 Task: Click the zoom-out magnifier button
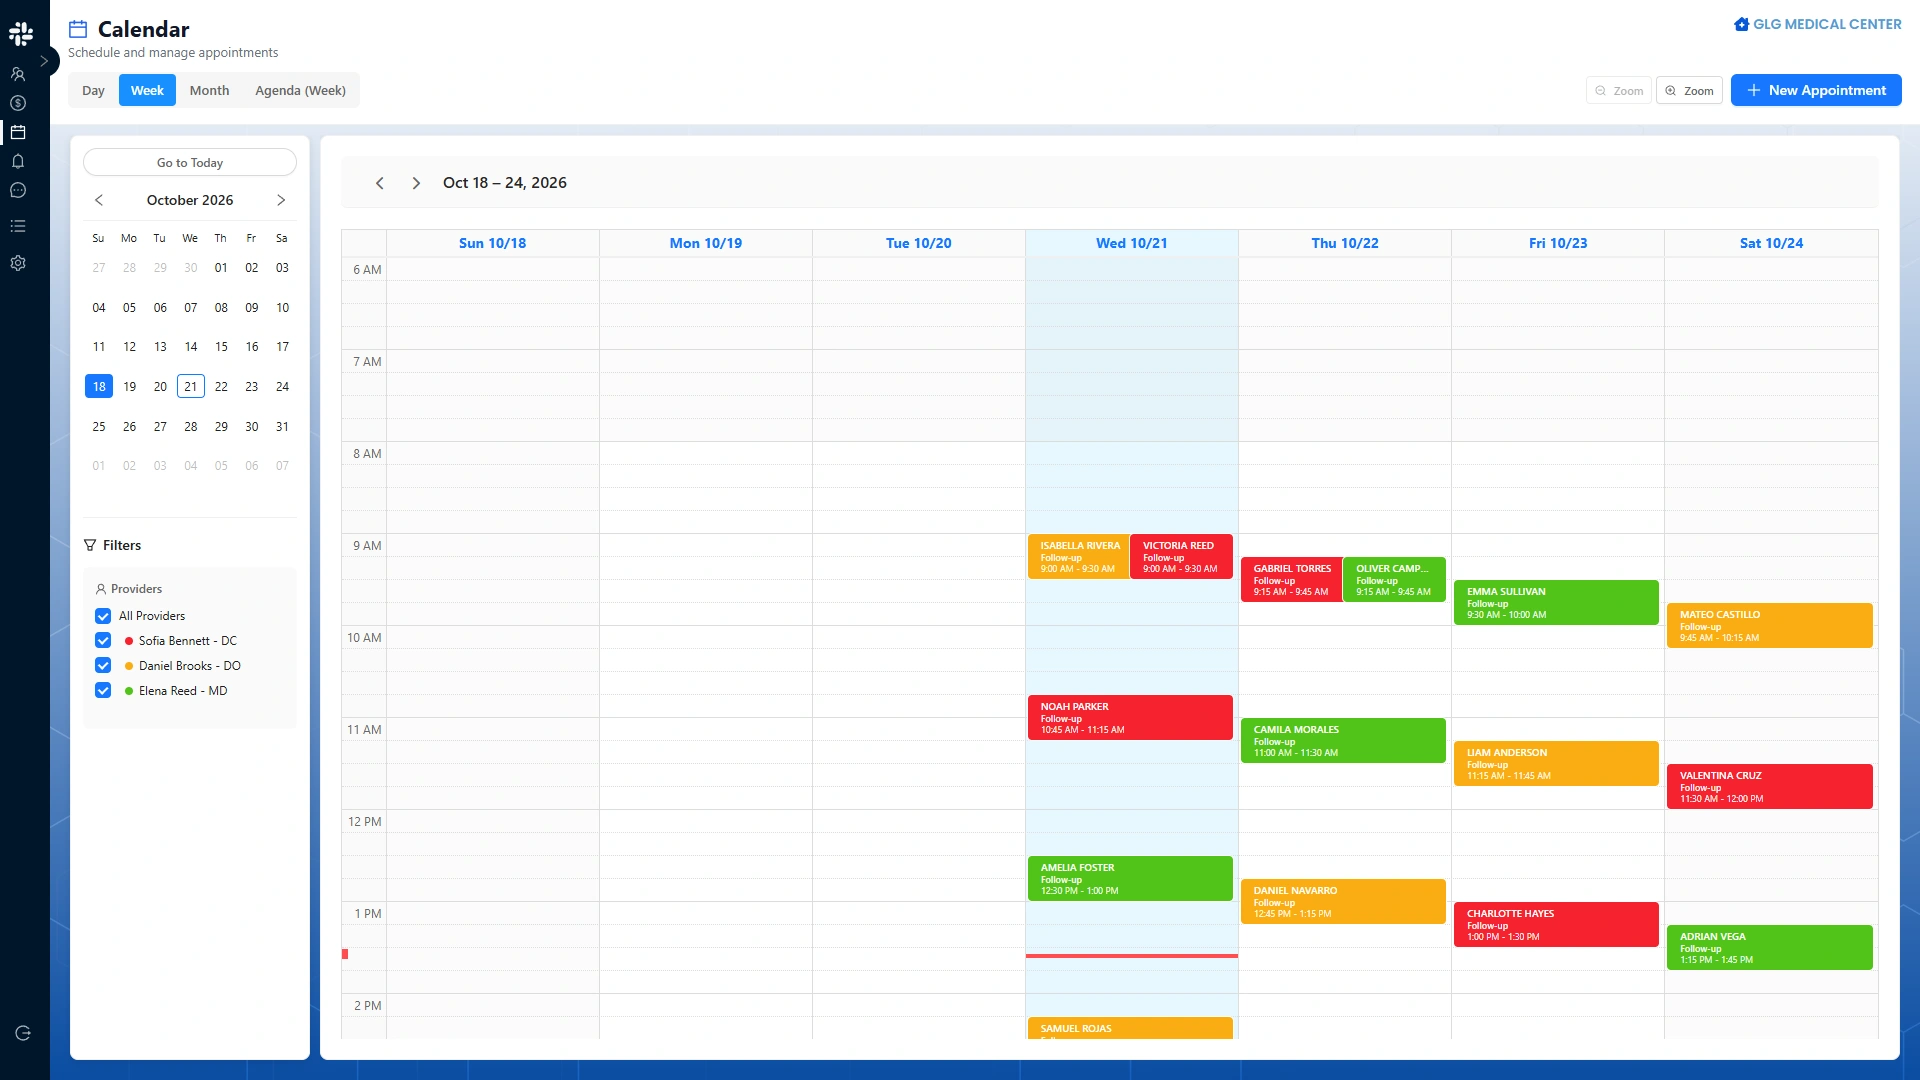(x=1619, y=91)
